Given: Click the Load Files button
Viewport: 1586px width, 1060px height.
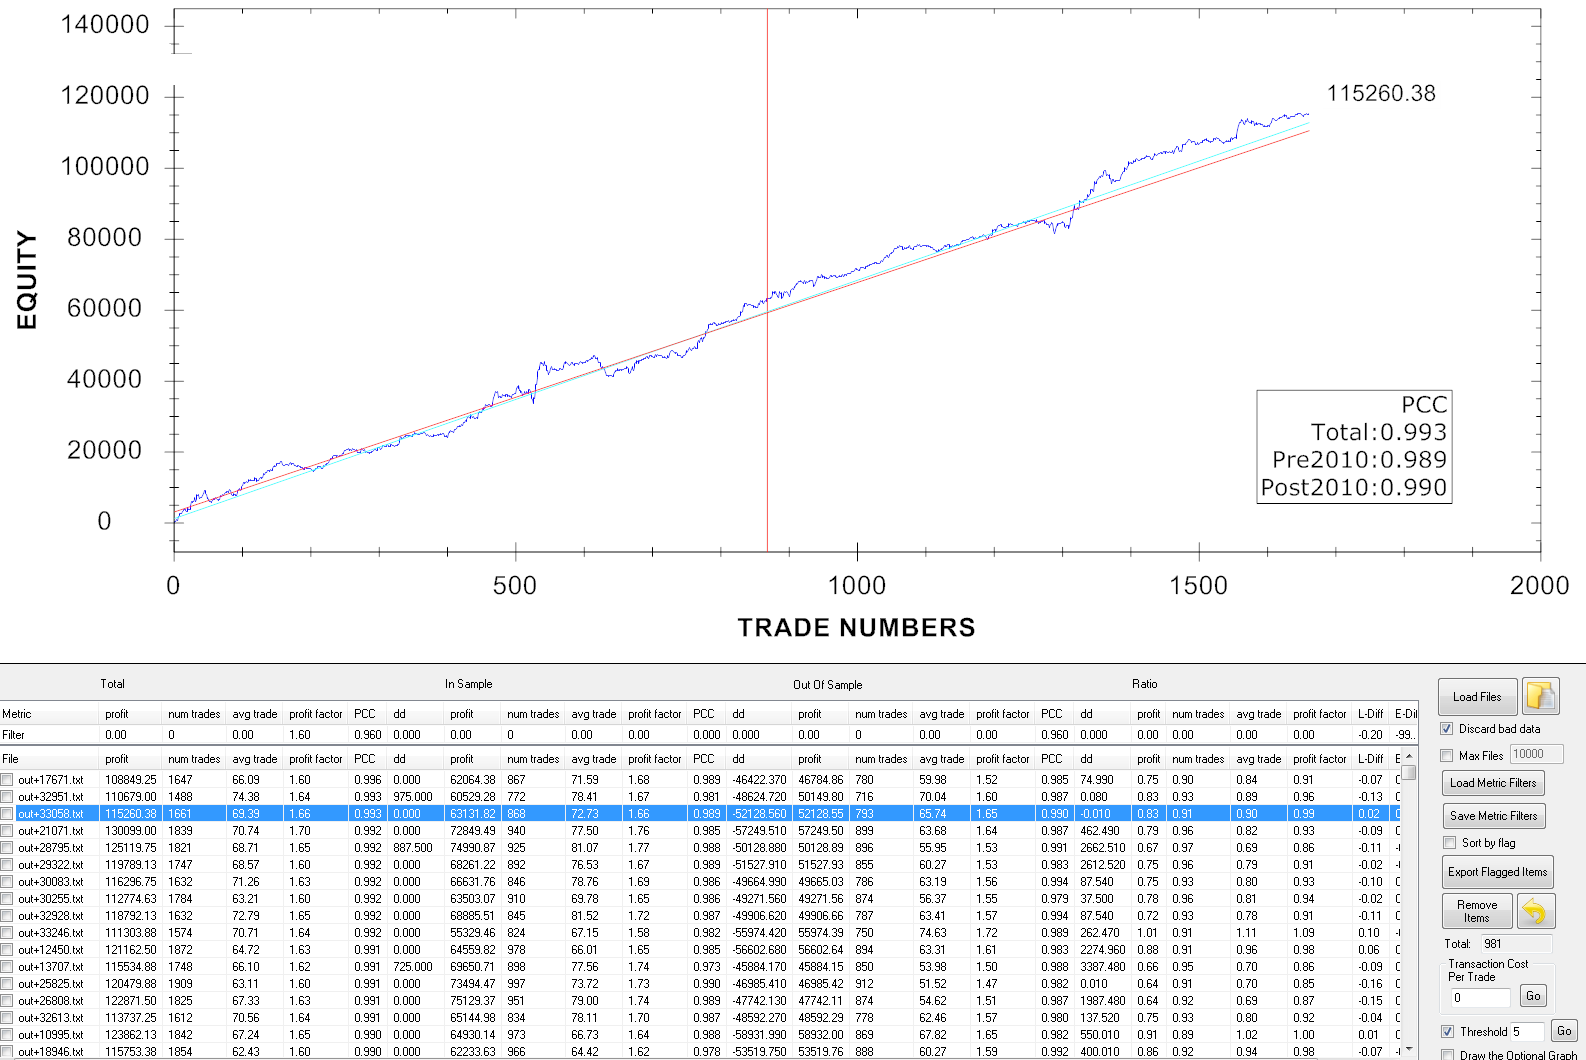Looking at the screenshot, I should (x=1478, y=697).
